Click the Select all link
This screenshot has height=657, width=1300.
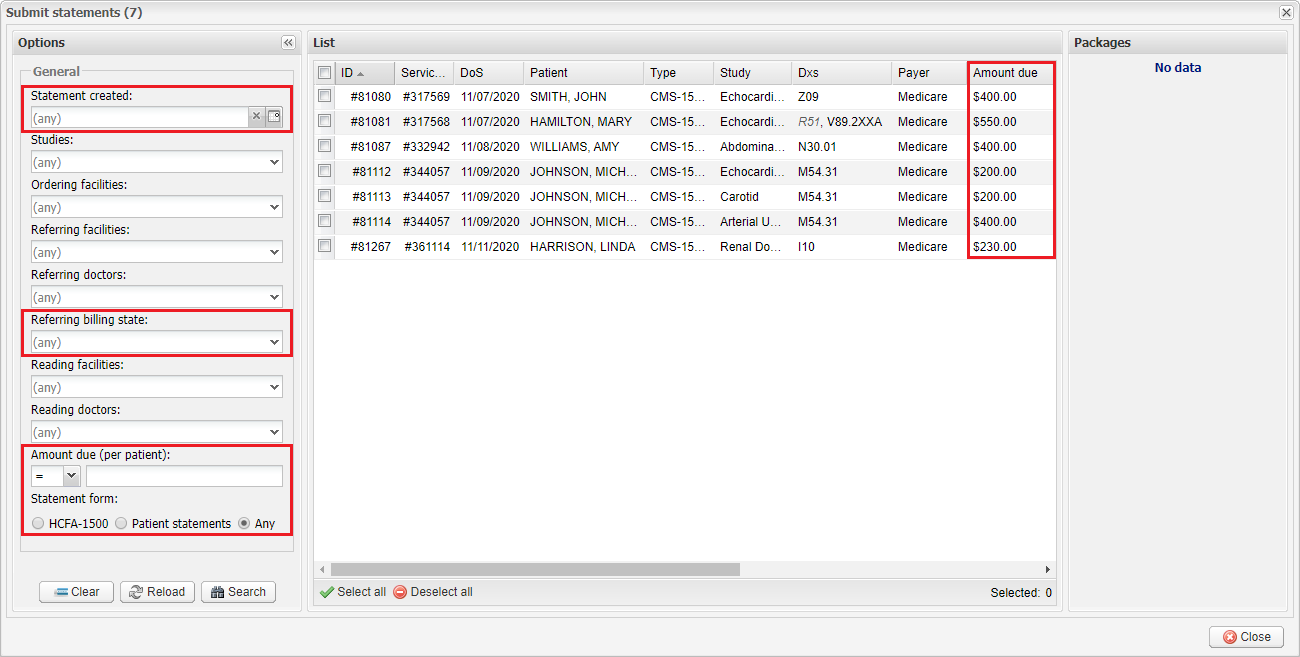click(x=361, y=592)
